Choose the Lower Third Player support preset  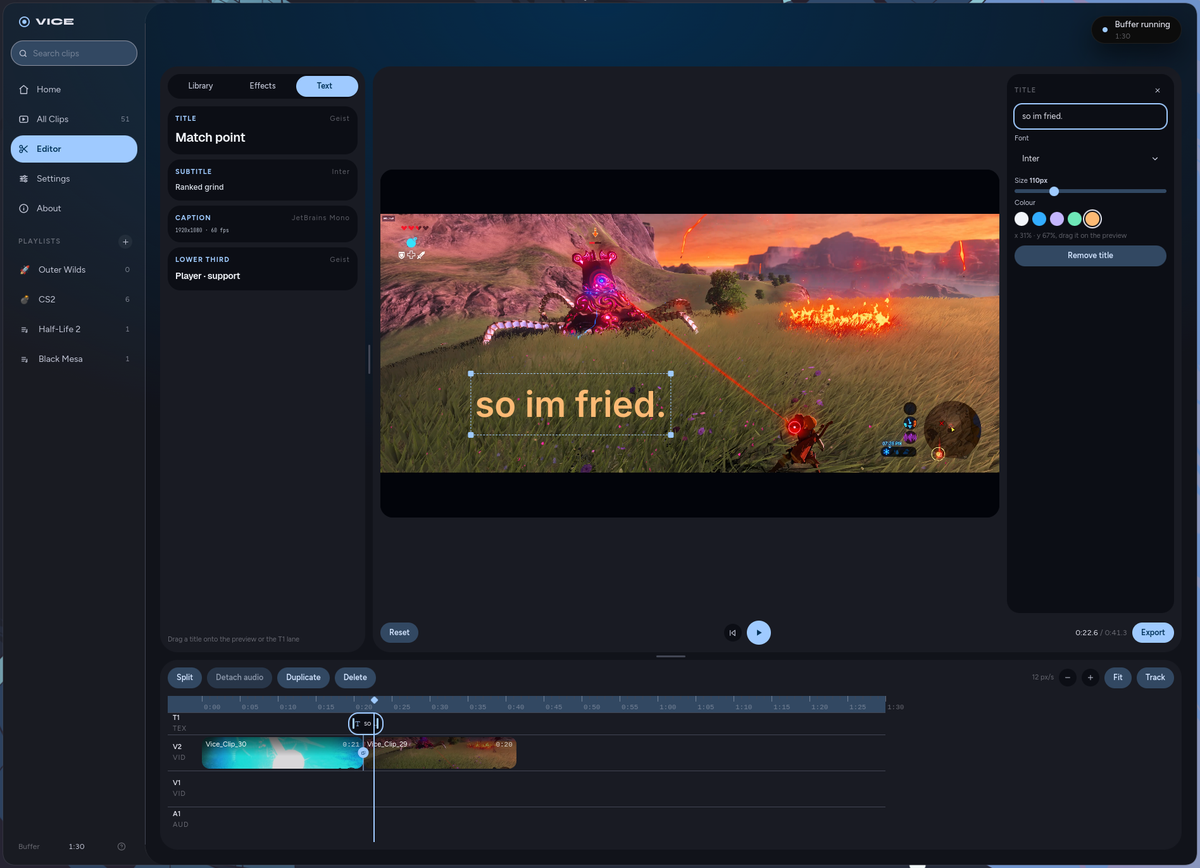coord(262,268)
